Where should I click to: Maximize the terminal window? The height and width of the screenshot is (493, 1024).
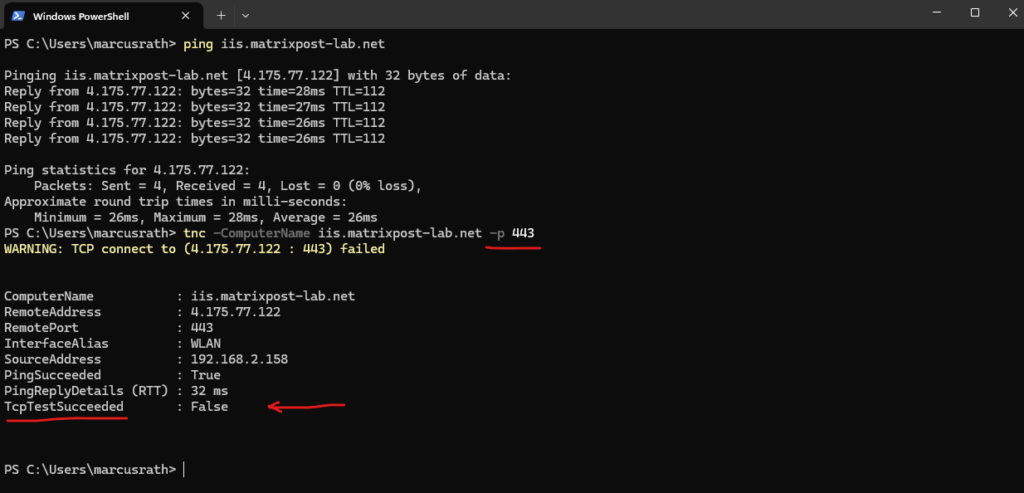974,13
